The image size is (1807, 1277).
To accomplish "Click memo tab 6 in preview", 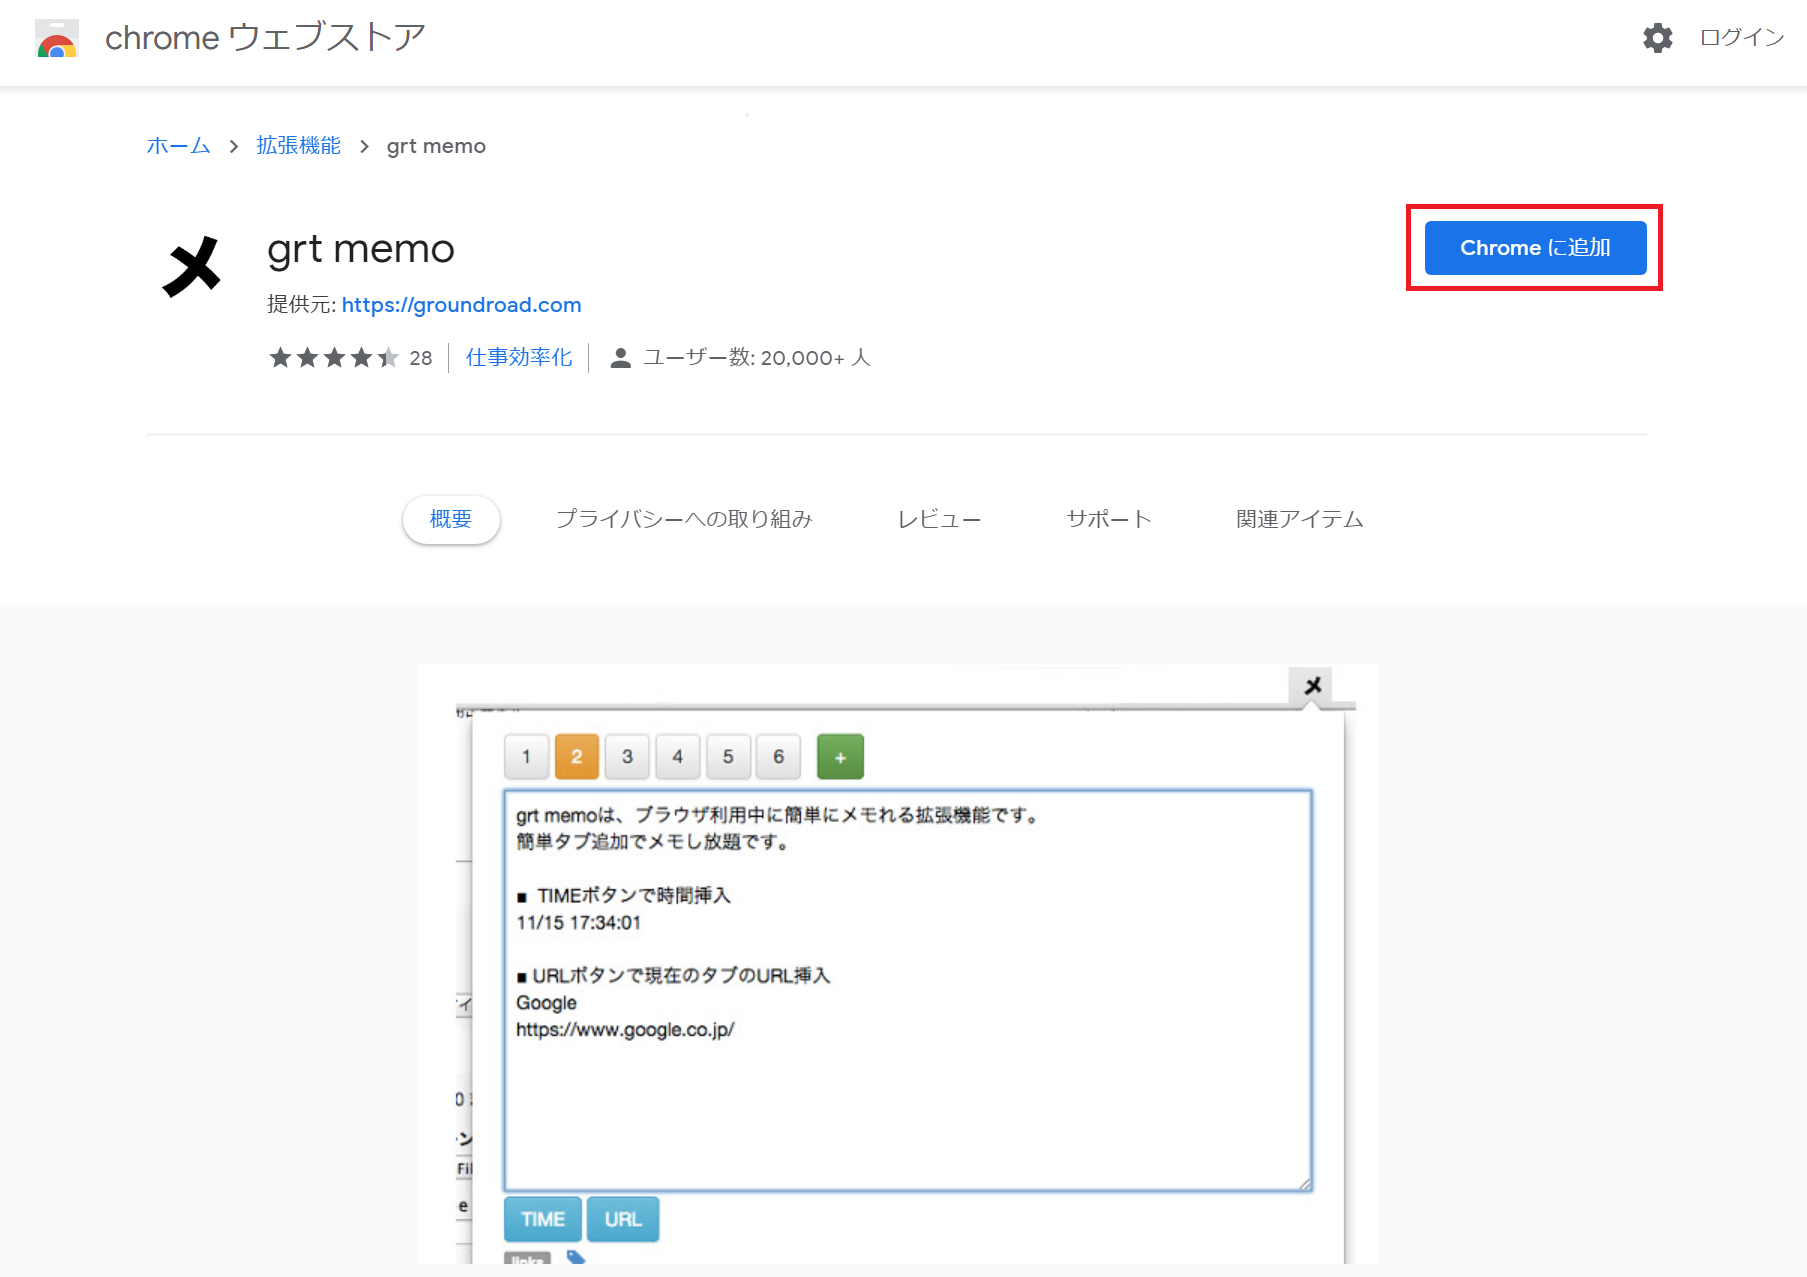I will tap(779, 757).
